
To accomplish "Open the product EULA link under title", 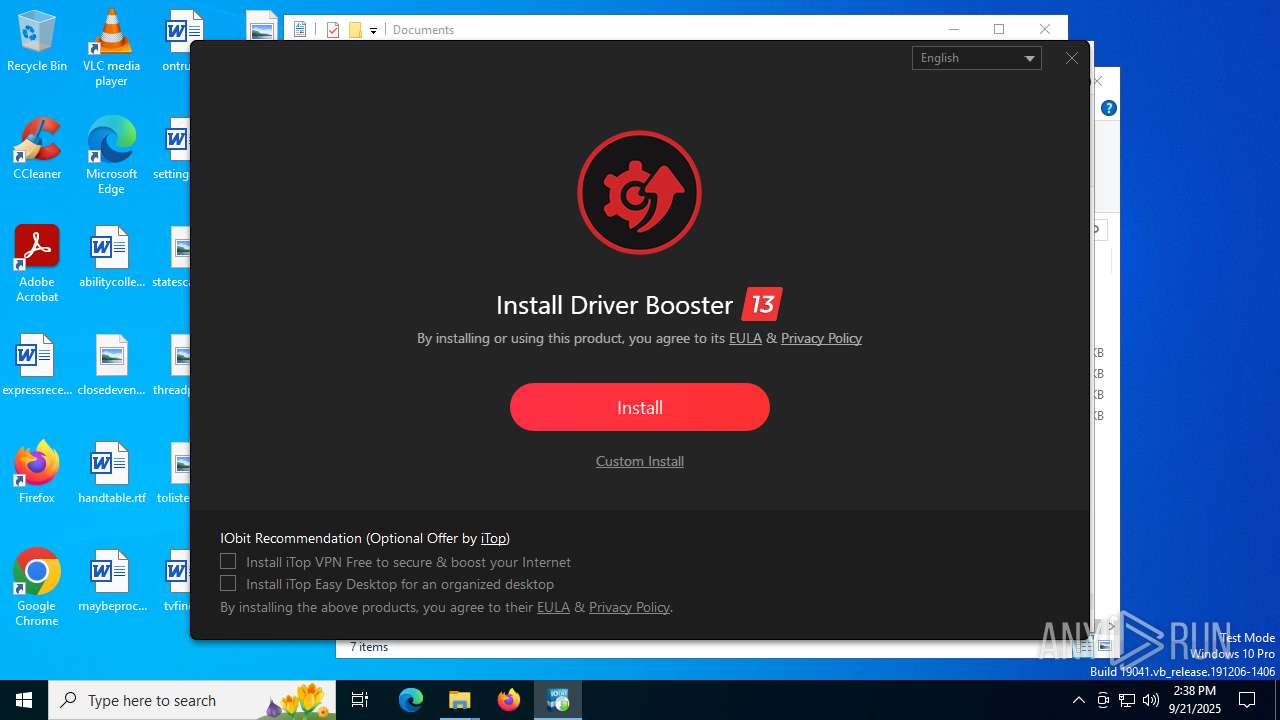I will [x=745, y=338].
